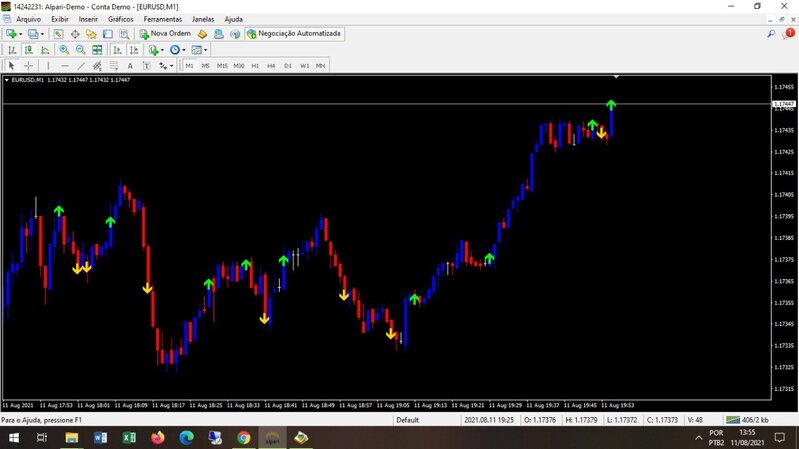The image size is (799, 449).
Task: Switch to candlestick chart type
Action: tap(29, 50)
